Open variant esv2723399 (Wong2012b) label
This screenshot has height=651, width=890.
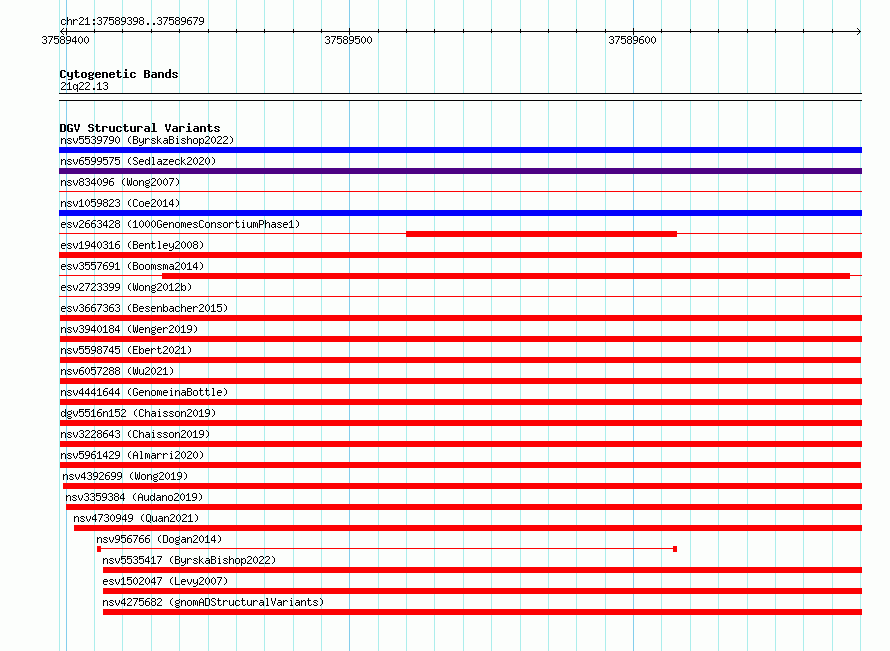point(126,287)
